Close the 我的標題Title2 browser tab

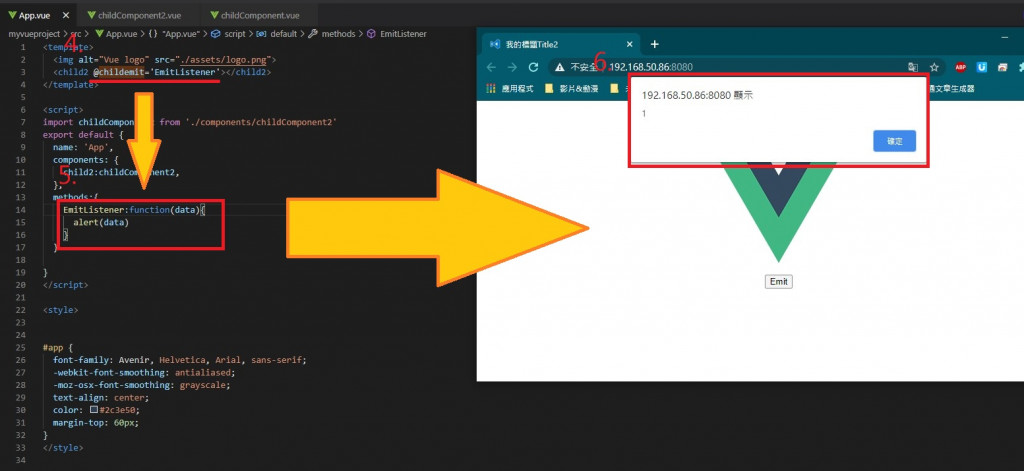[x=630, y=44]
